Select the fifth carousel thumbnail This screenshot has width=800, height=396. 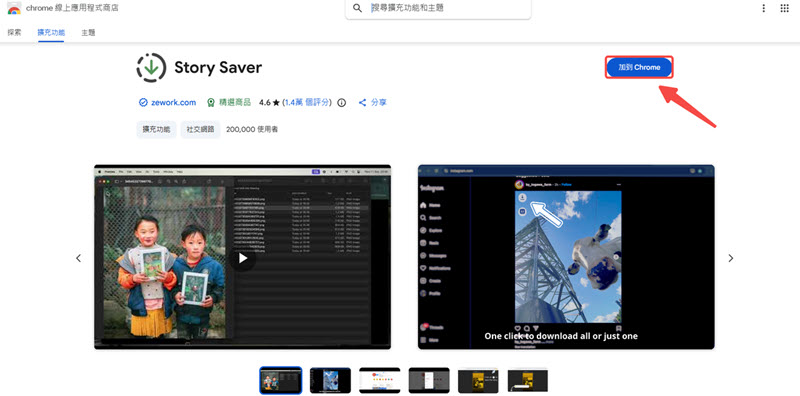(478, 381)
